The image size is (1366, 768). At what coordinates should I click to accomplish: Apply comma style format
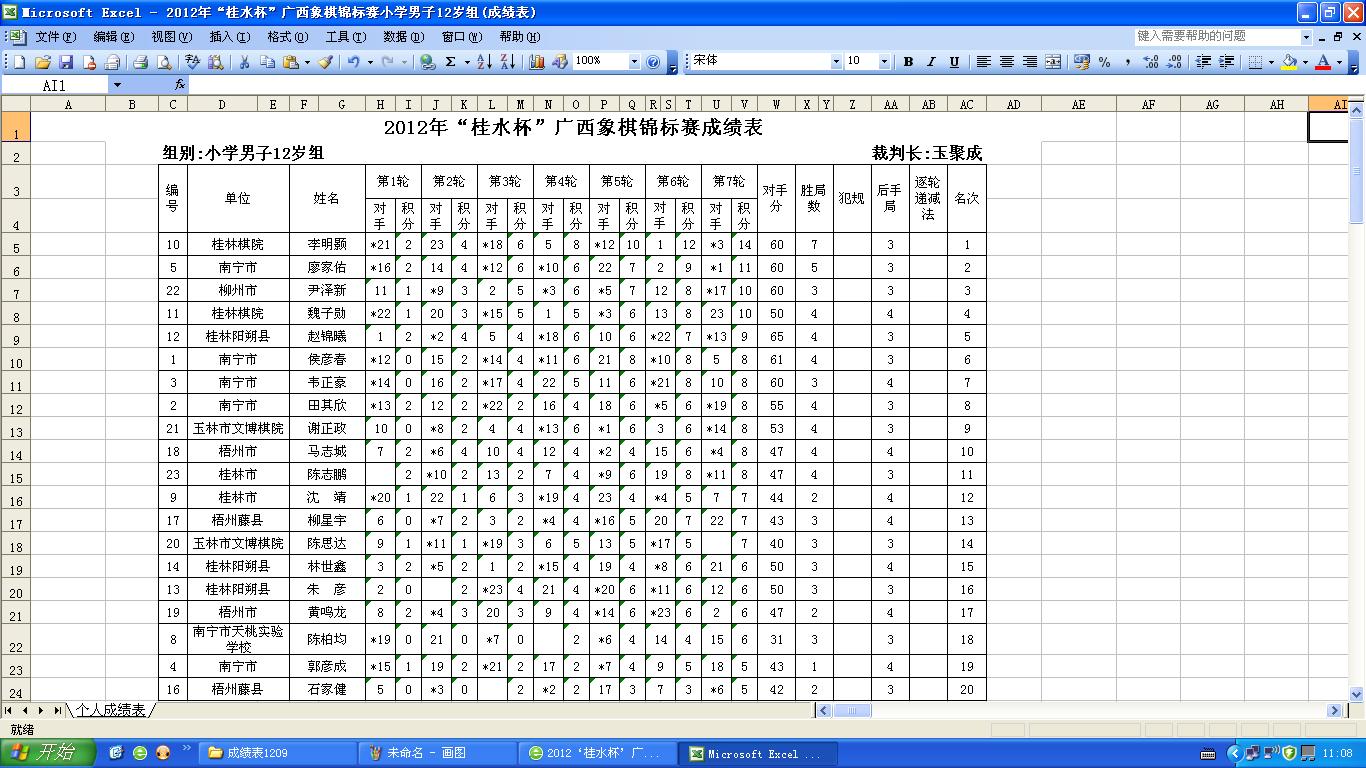click(1128, 61)
